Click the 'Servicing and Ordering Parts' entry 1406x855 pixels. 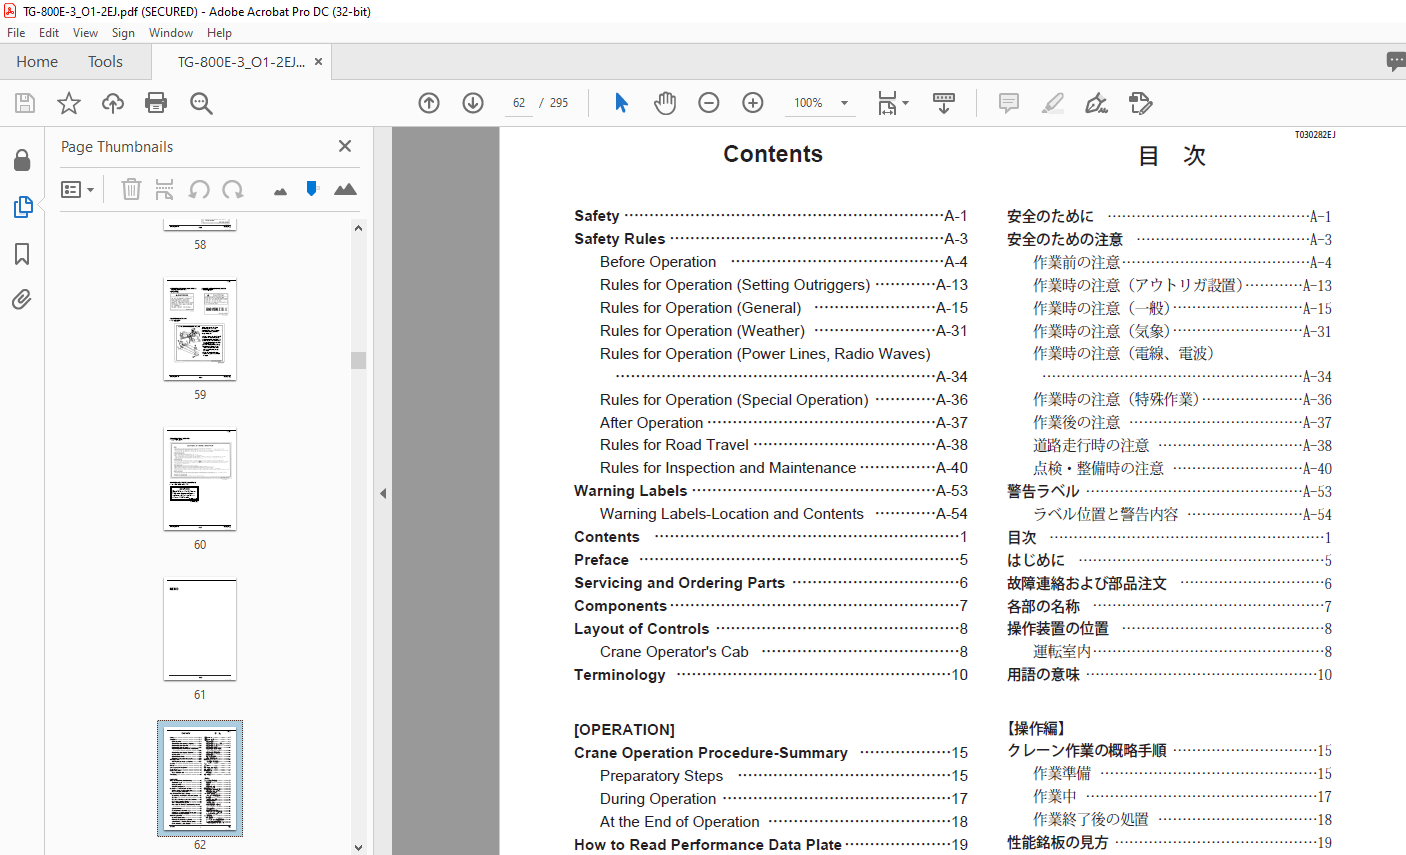679,583
